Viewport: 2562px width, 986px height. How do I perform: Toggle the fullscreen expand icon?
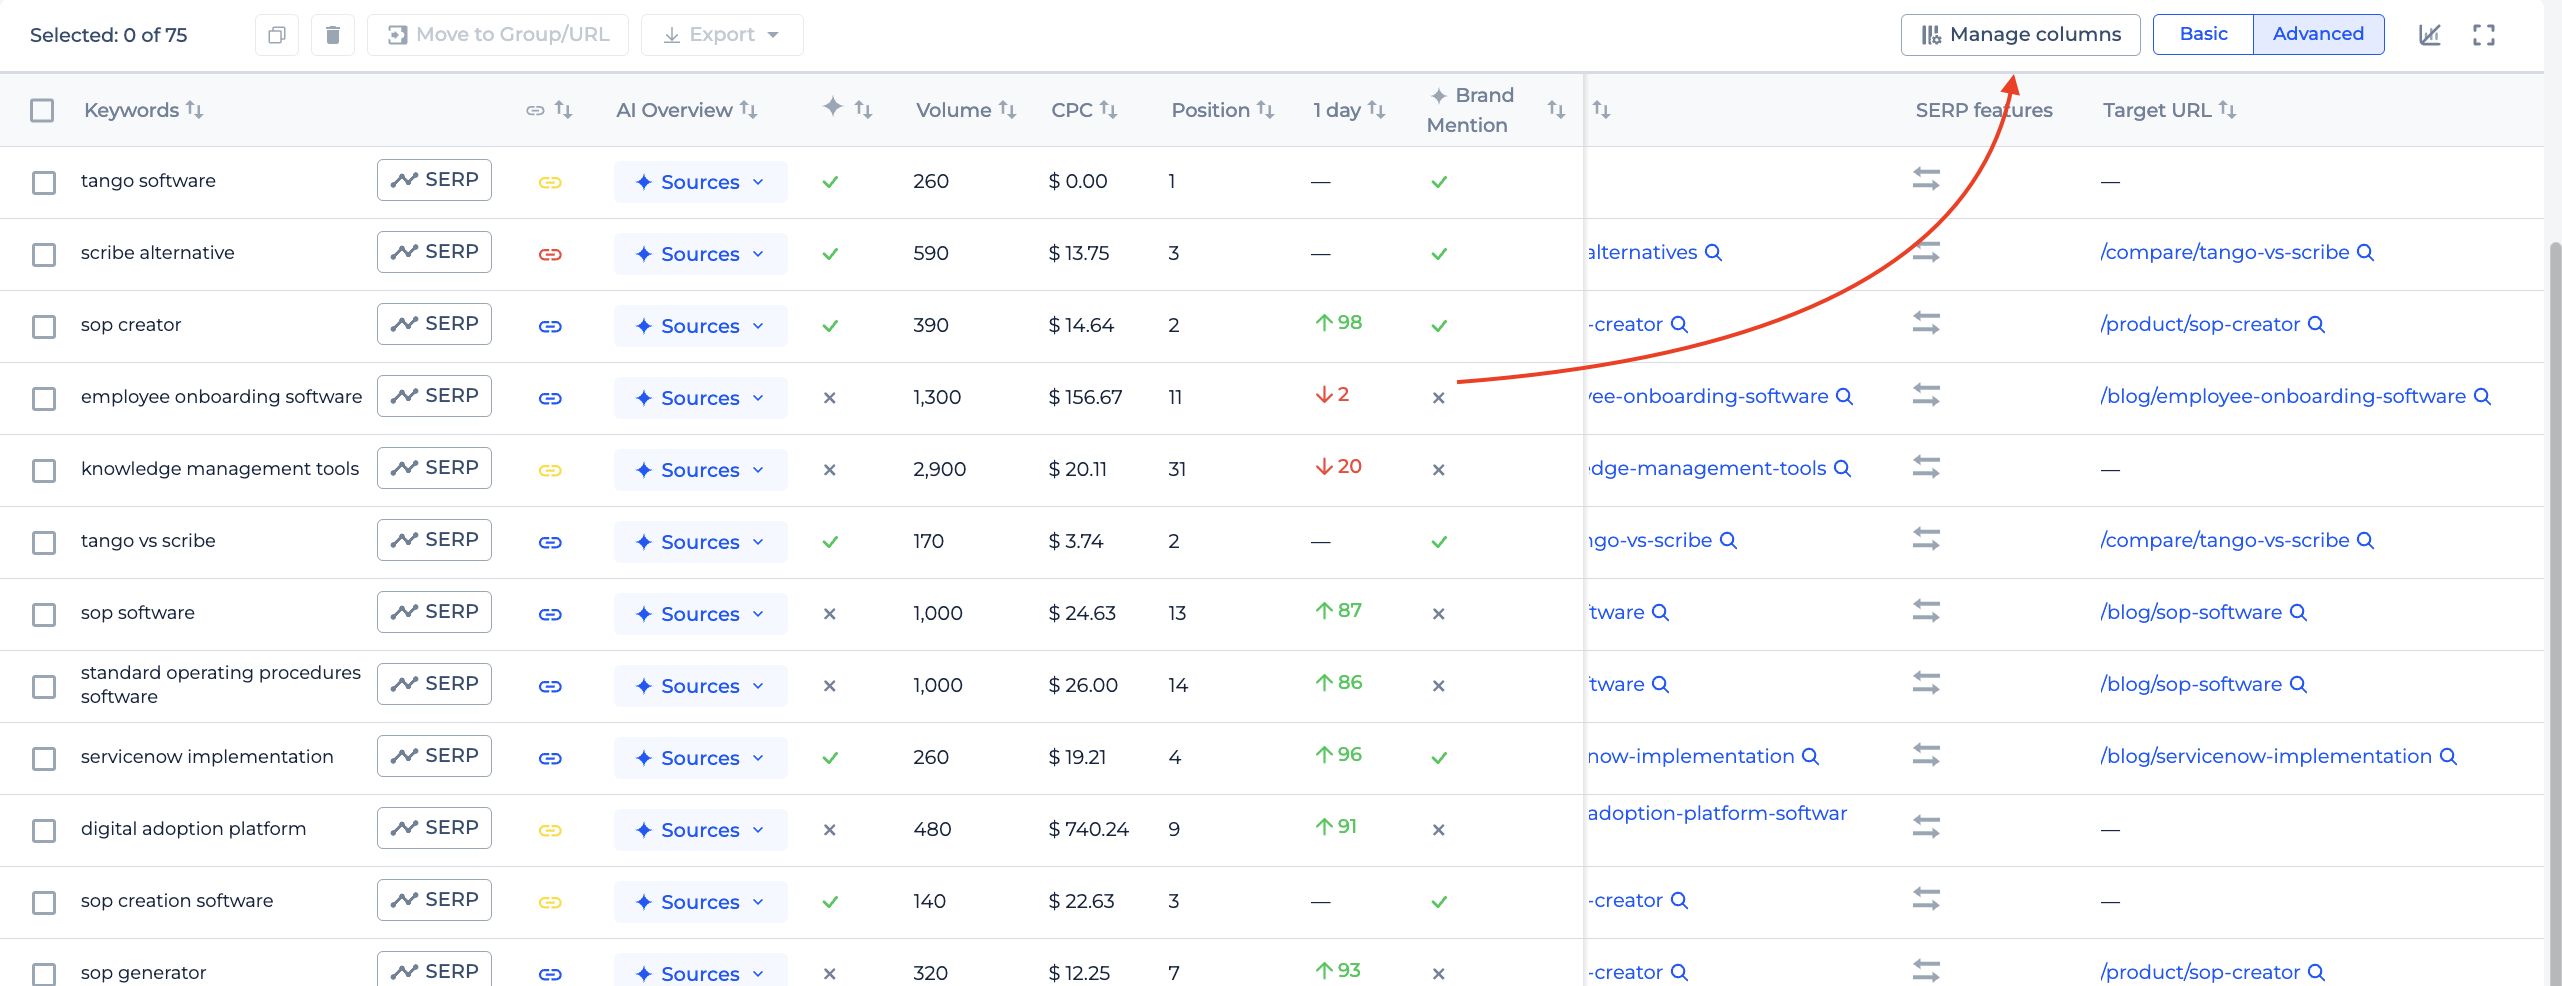[2484, 35]
